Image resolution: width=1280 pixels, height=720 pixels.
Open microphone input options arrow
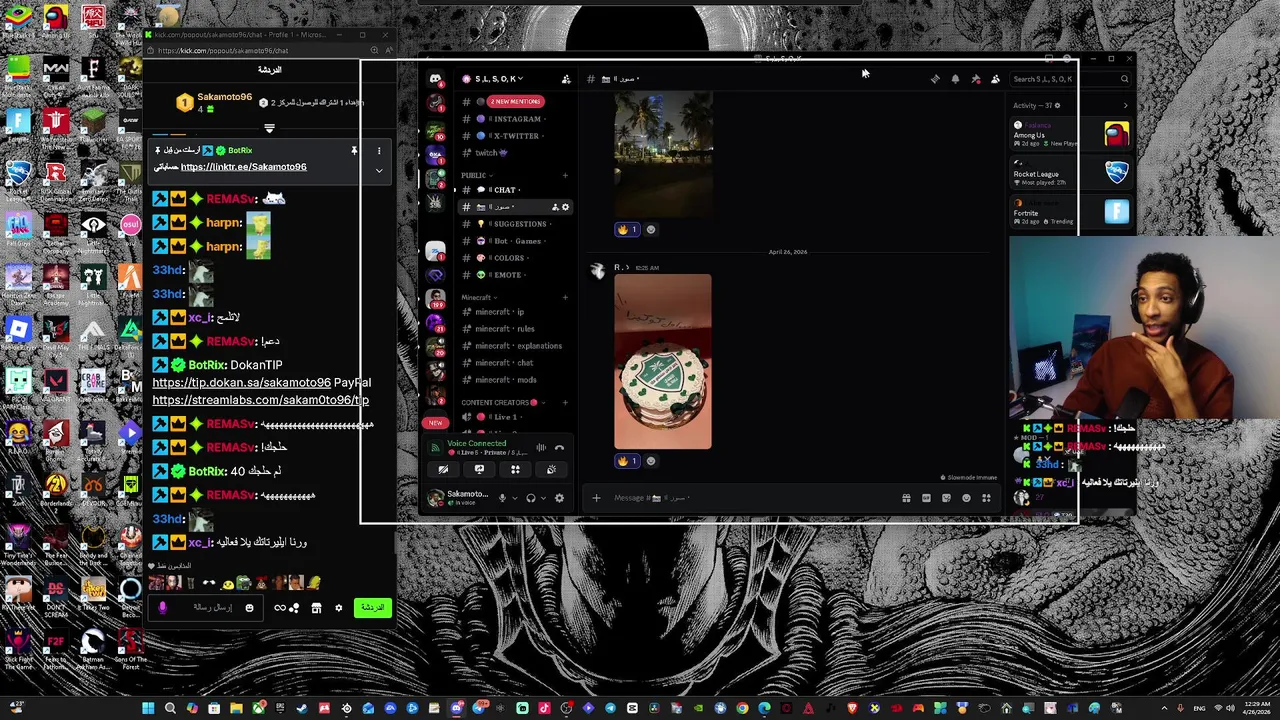click(515, 498)
